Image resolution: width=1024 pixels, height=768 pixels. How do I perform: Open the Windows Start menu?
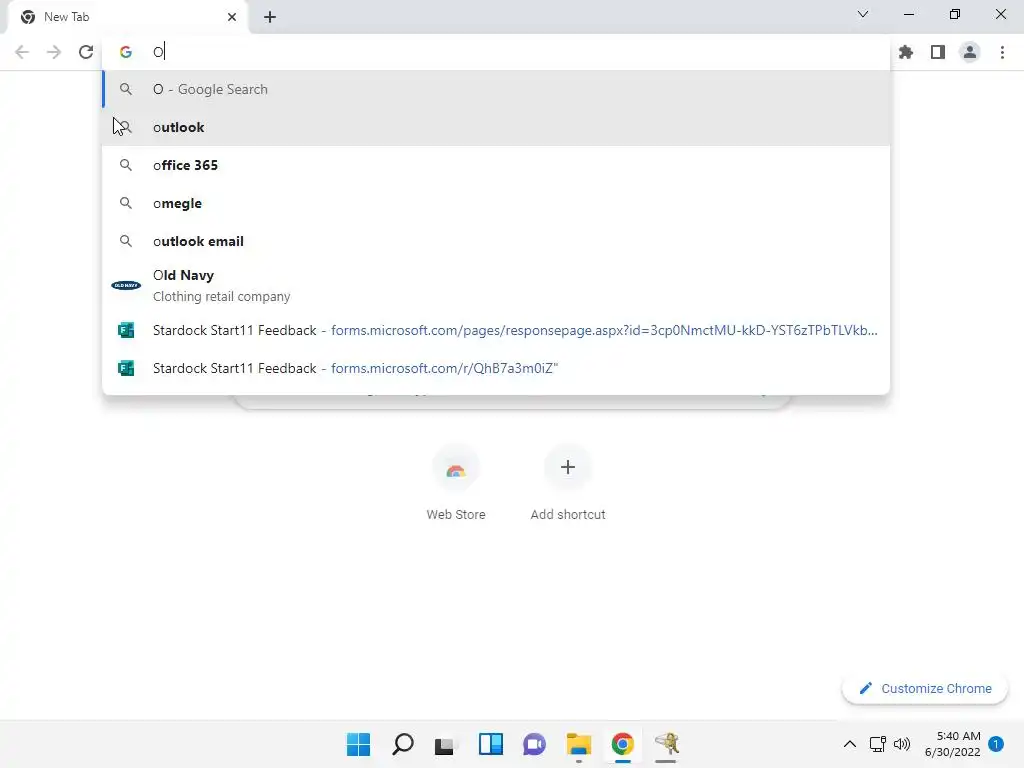pos(358,744)
